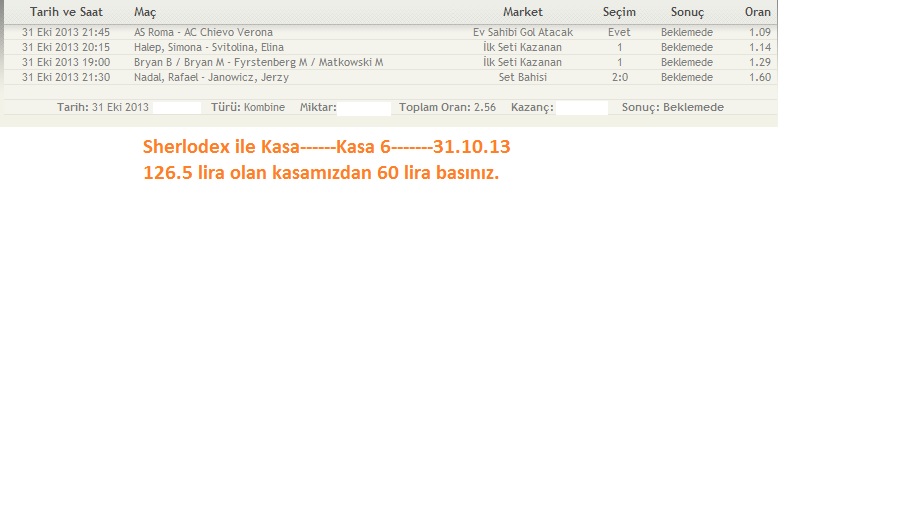The width and height of the screenshot is (924, 523).
Task: Click the date '31 Eki 2013 21:30'
Action: [x=66, y=77]
